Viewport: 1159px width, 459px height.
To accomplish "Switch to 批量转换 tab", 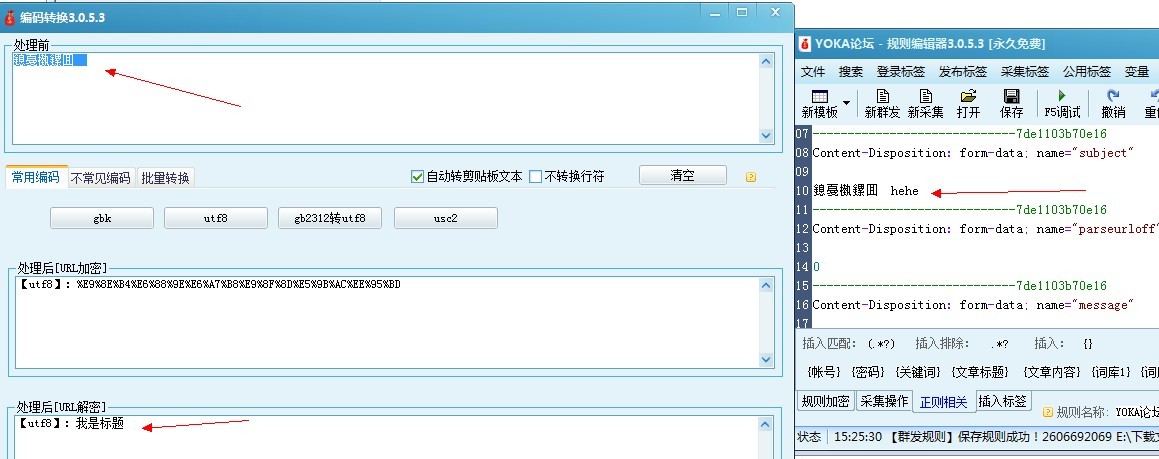I will click(166, 177).
